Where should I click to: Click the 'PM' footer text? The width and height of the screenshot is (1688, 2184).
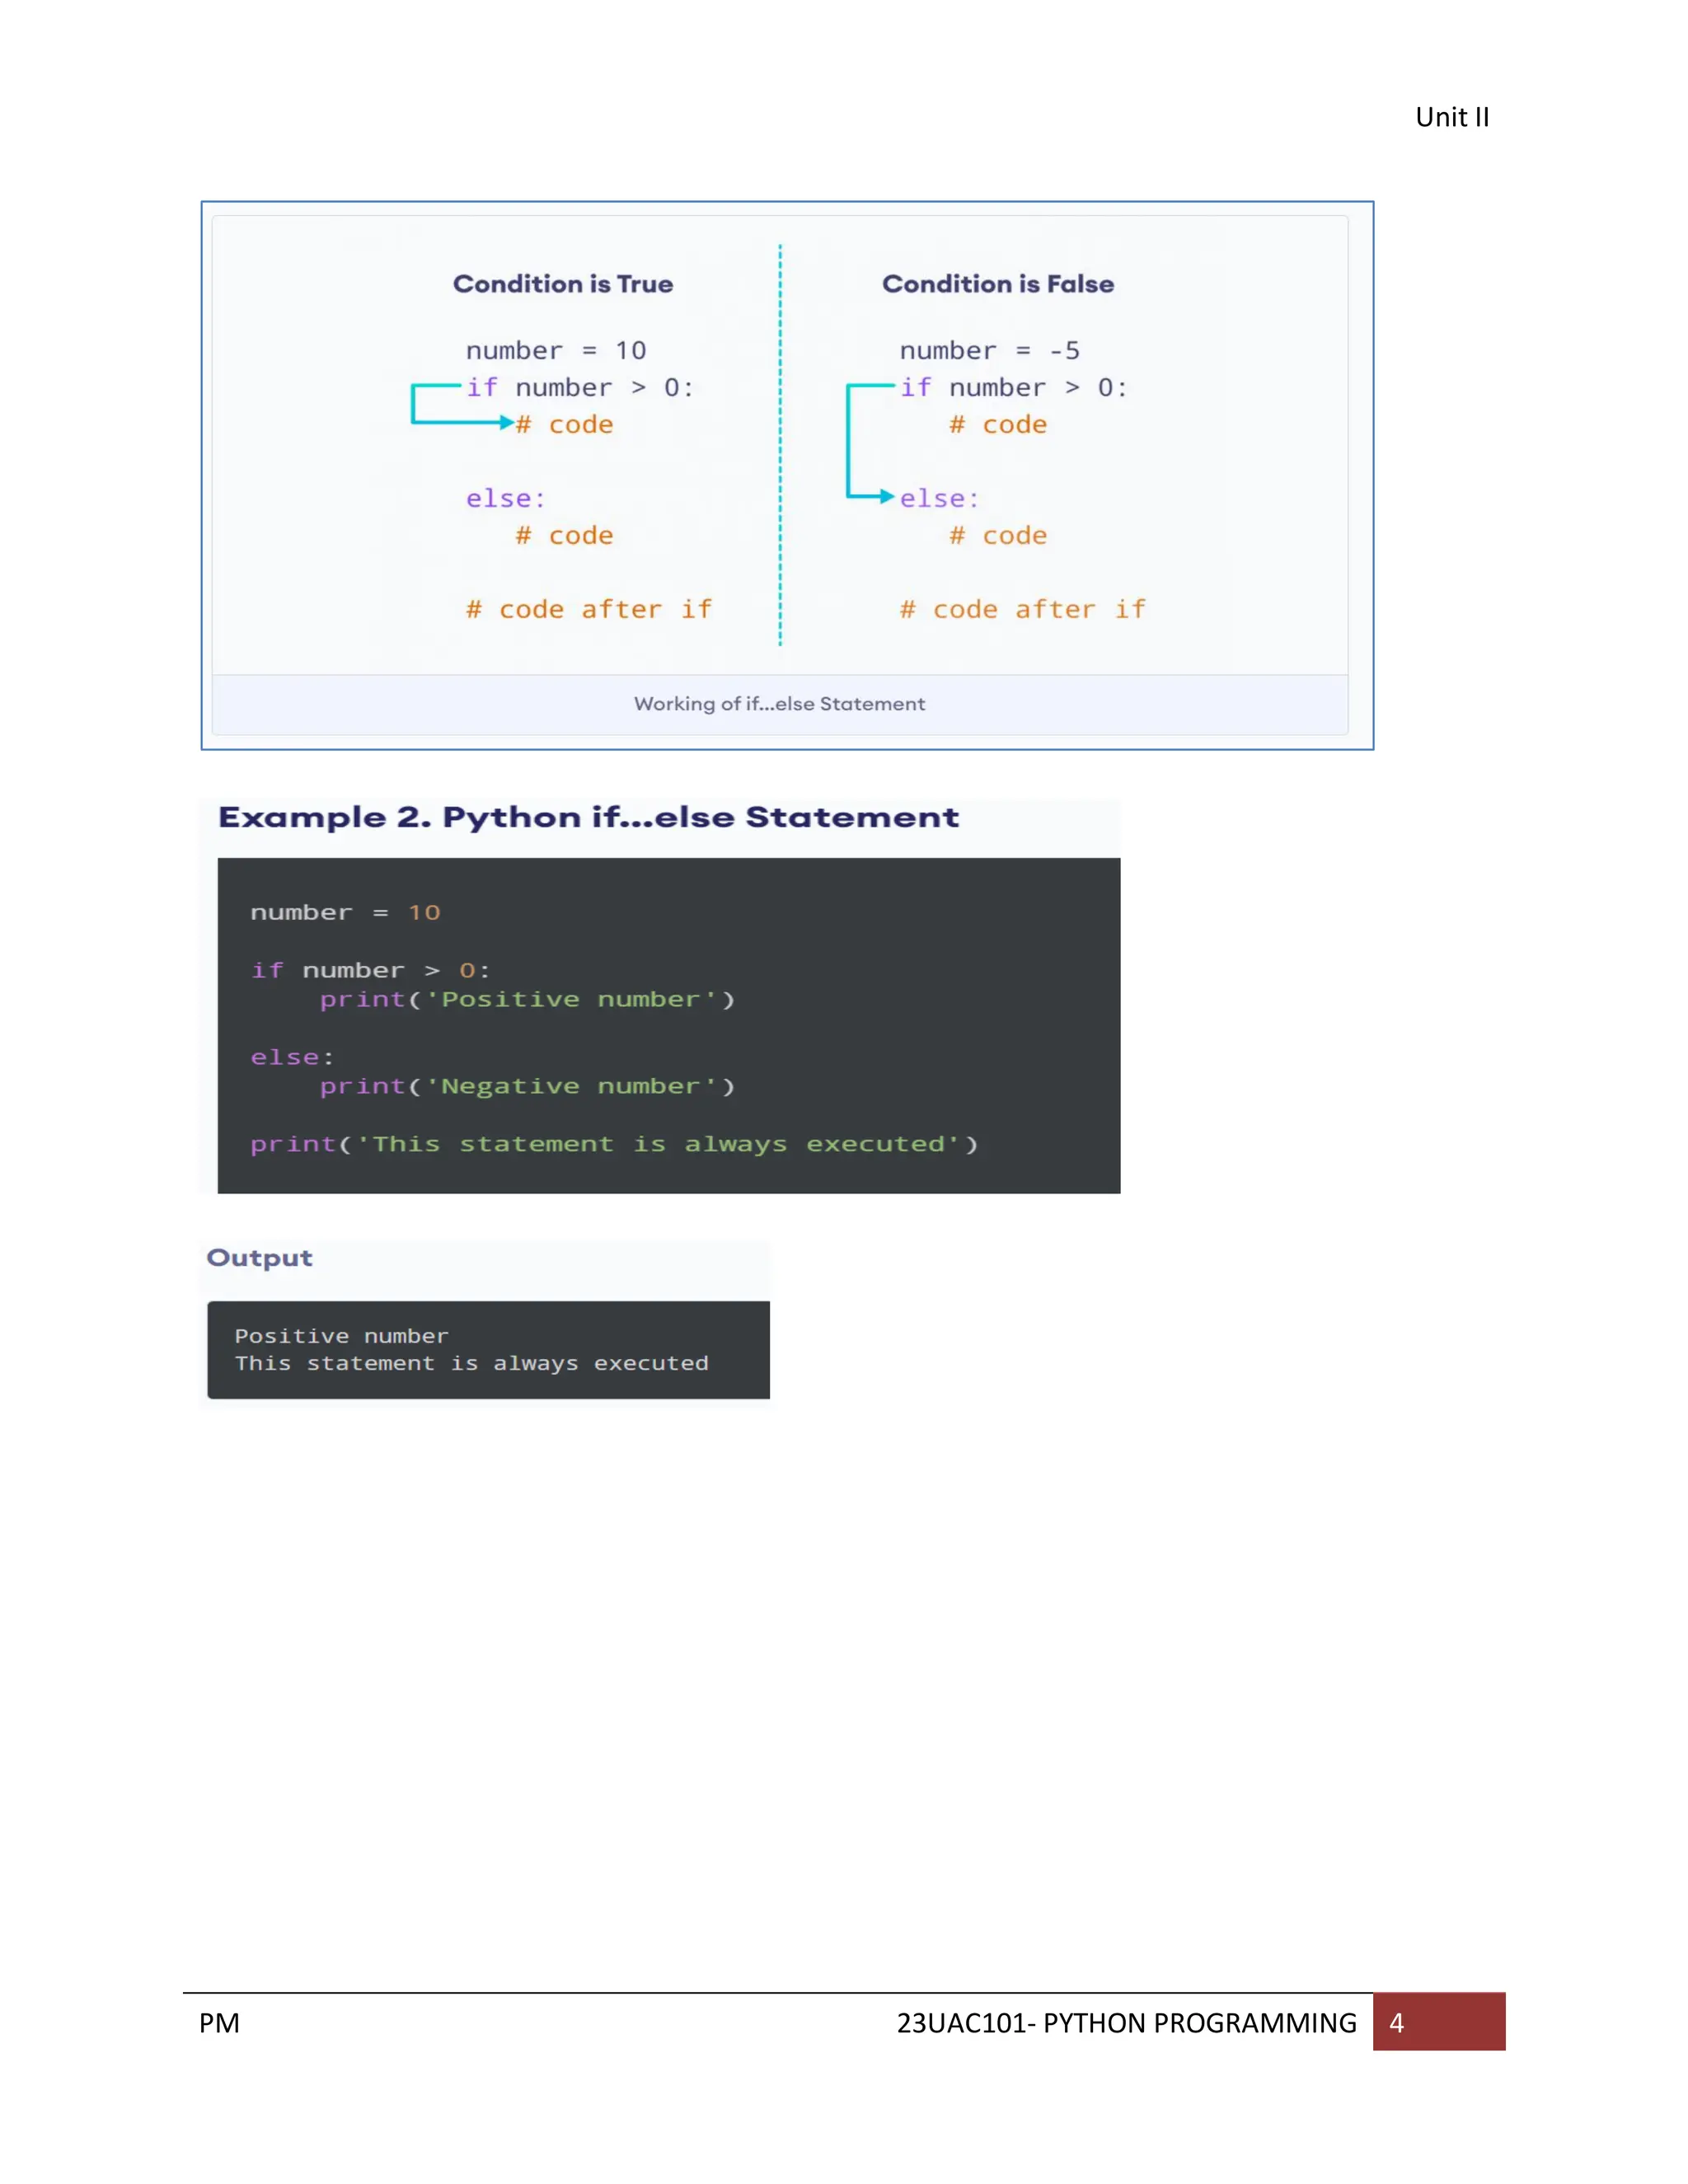click(219, 2023)
